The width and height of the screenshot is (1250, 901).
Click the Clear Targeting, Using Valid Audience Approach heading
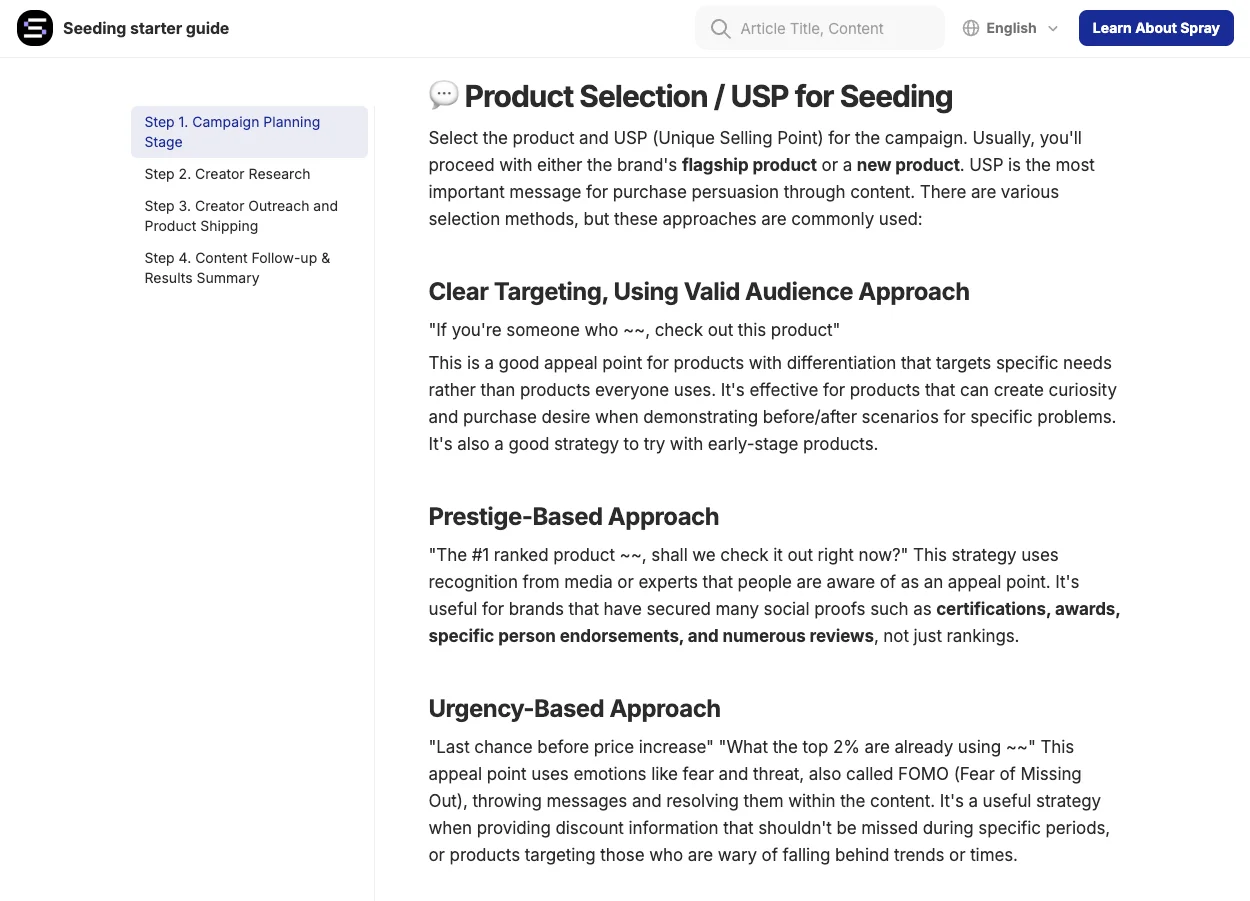click(x=699, y=292)
